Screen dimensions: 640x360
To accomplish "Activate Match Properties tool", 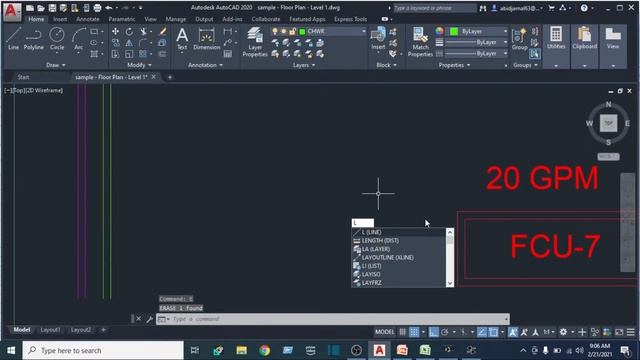I will click(x=420, y=42).
